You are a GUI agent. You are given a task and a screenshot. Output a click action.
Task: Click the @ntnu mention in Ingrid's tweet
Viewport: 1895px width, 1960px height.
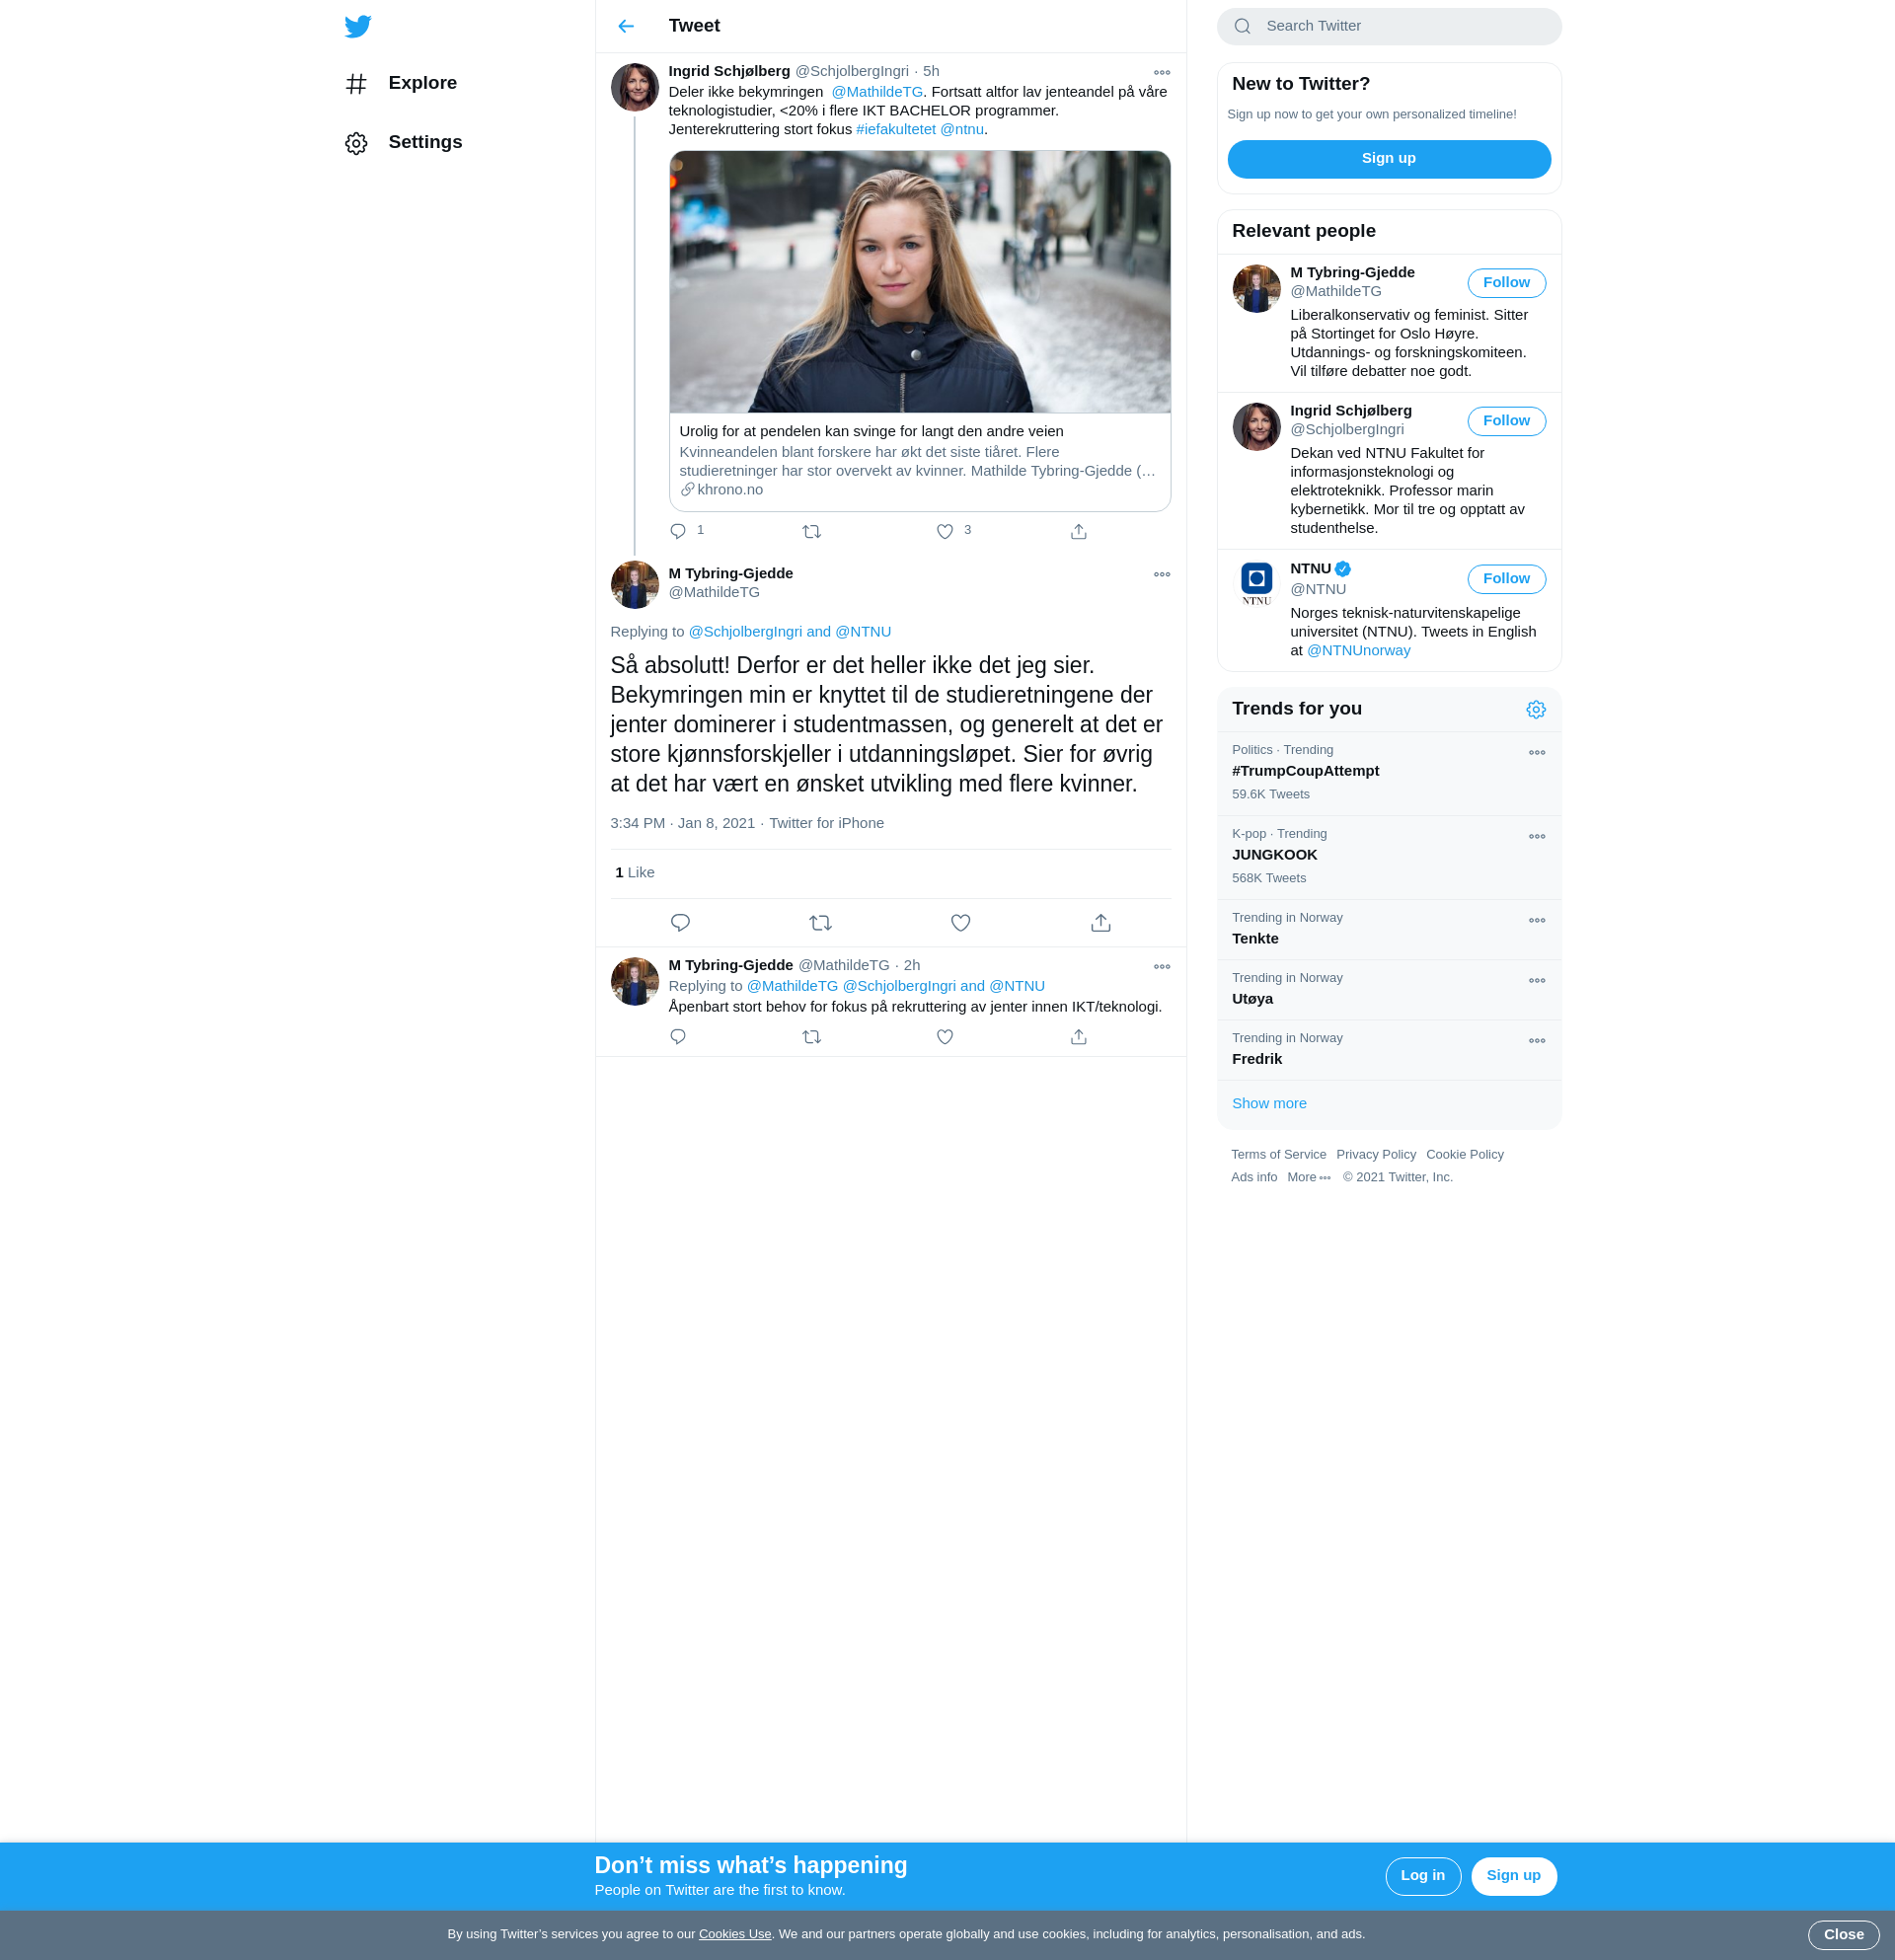pyautogui.click(x=961, y=129)
